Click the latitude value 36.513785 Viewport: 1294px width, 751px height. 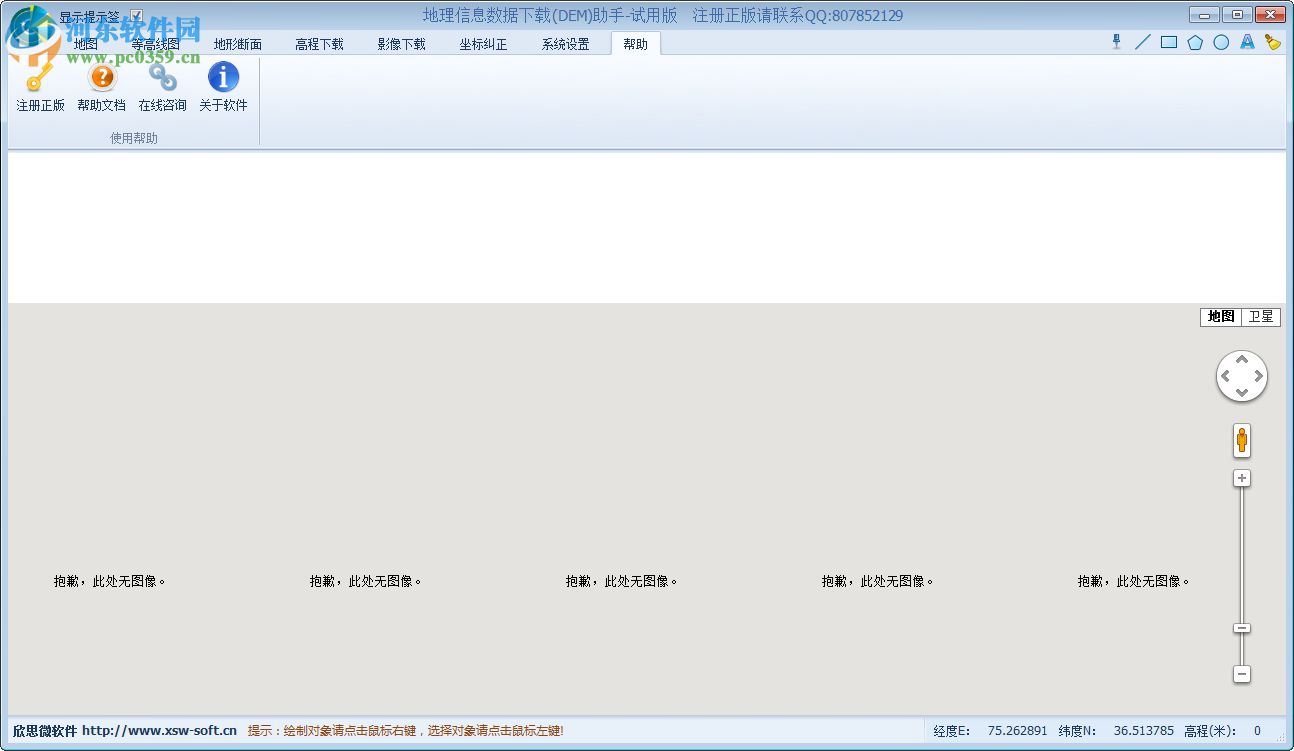pos(1143,731)
